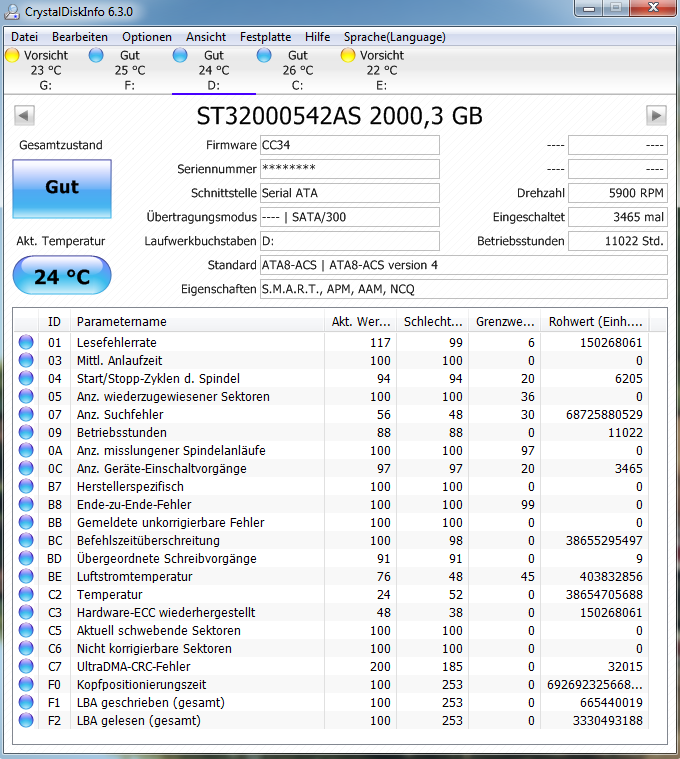Image resolution: width=680 pixels, height=759 pixels.
Task: Click status orb for Anz. Suchfehler
Action: (26, 414)
